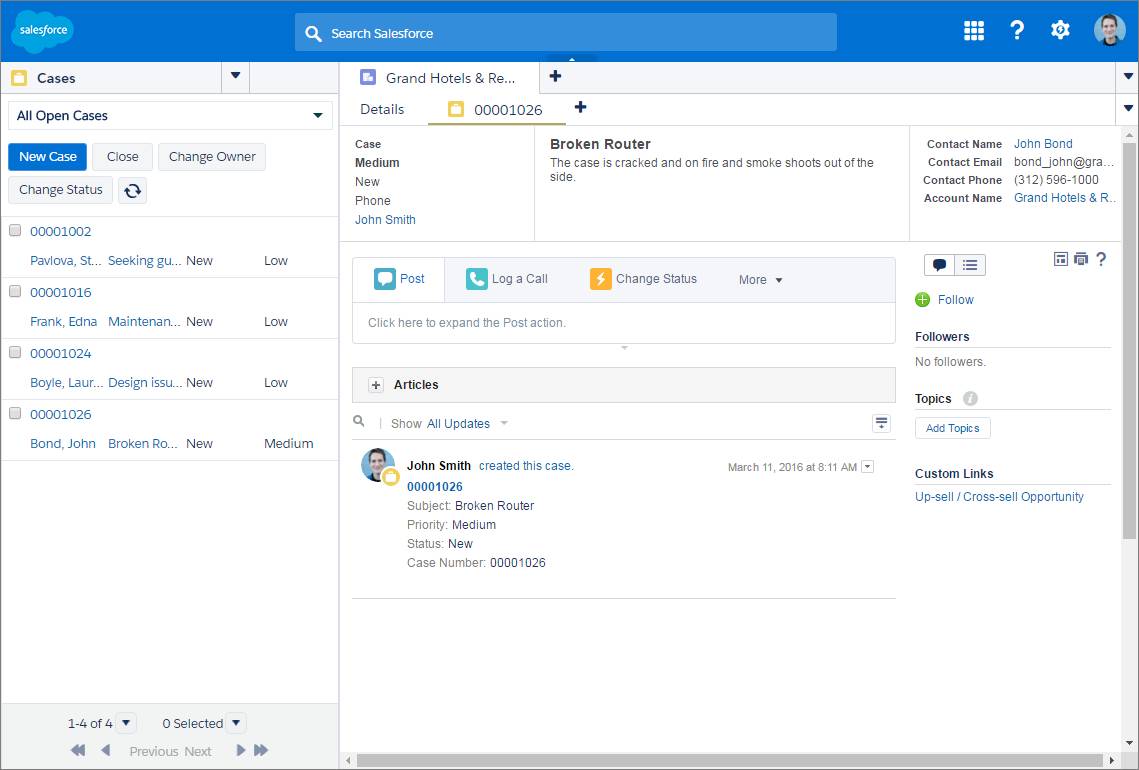Open case 00001024 link
This screenshot has height=770, width=1139.
(x=61, y=353)
